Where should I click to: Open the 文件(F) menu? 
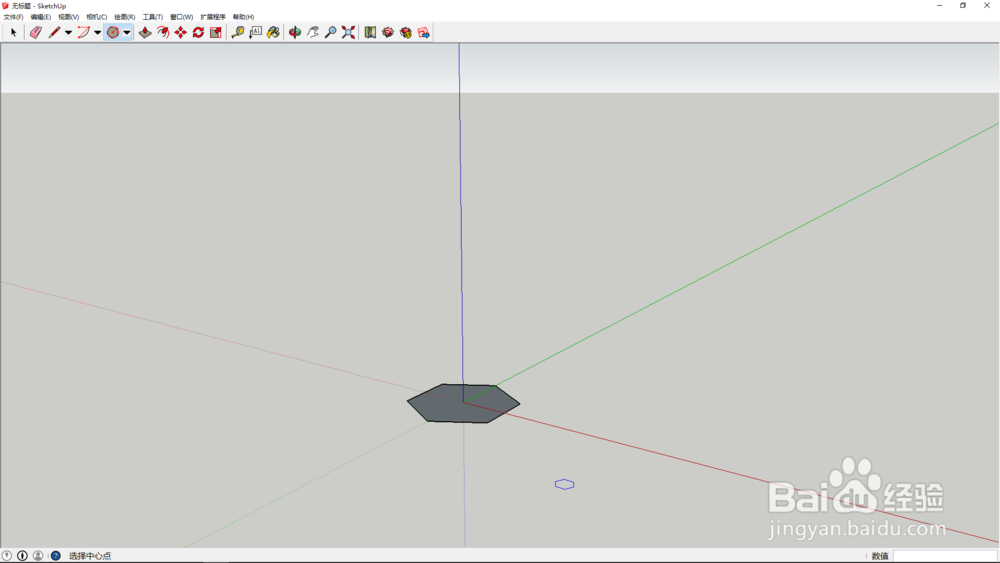click(13, 17)
